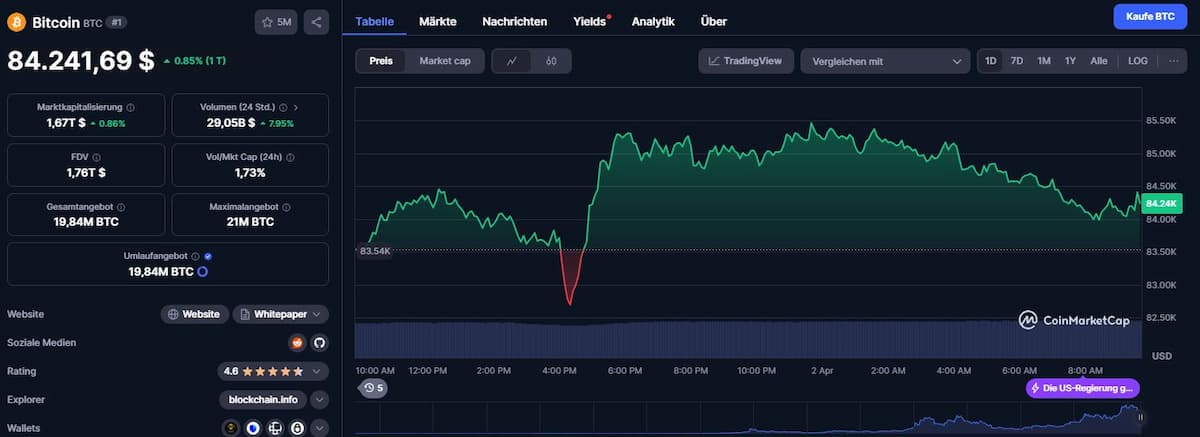This screenshot has width=1200, height=437.
Task: Open the Vergleichen mit dropdown
Action: (x=886, y=61)
